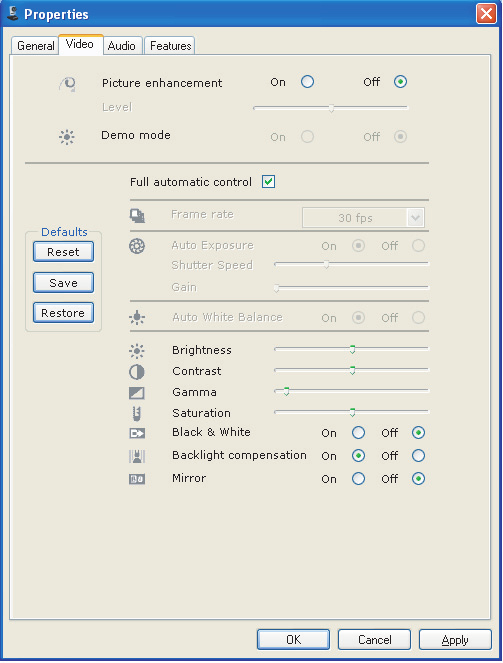This screenshot has height=663, width=503.
Task: Set Mirror to On
Action: click(358, 479)
